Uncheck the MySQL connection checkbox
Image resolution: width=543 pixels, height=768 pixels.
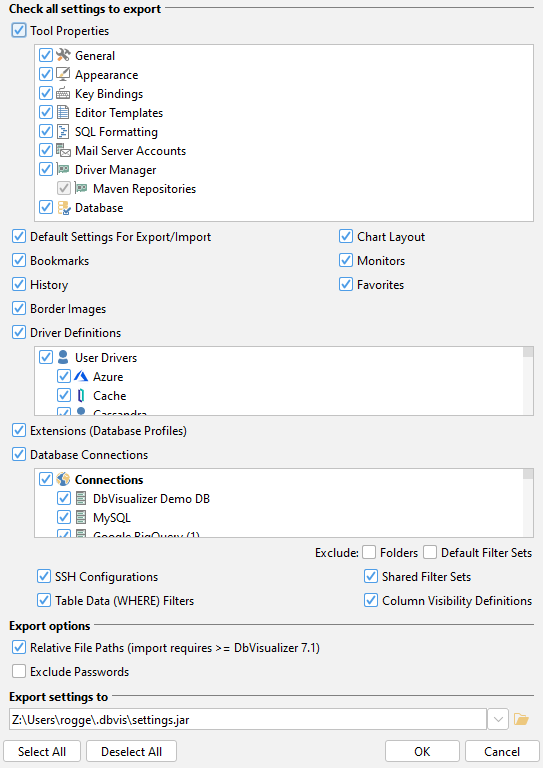pyautogui.click(x=64, y=517)
